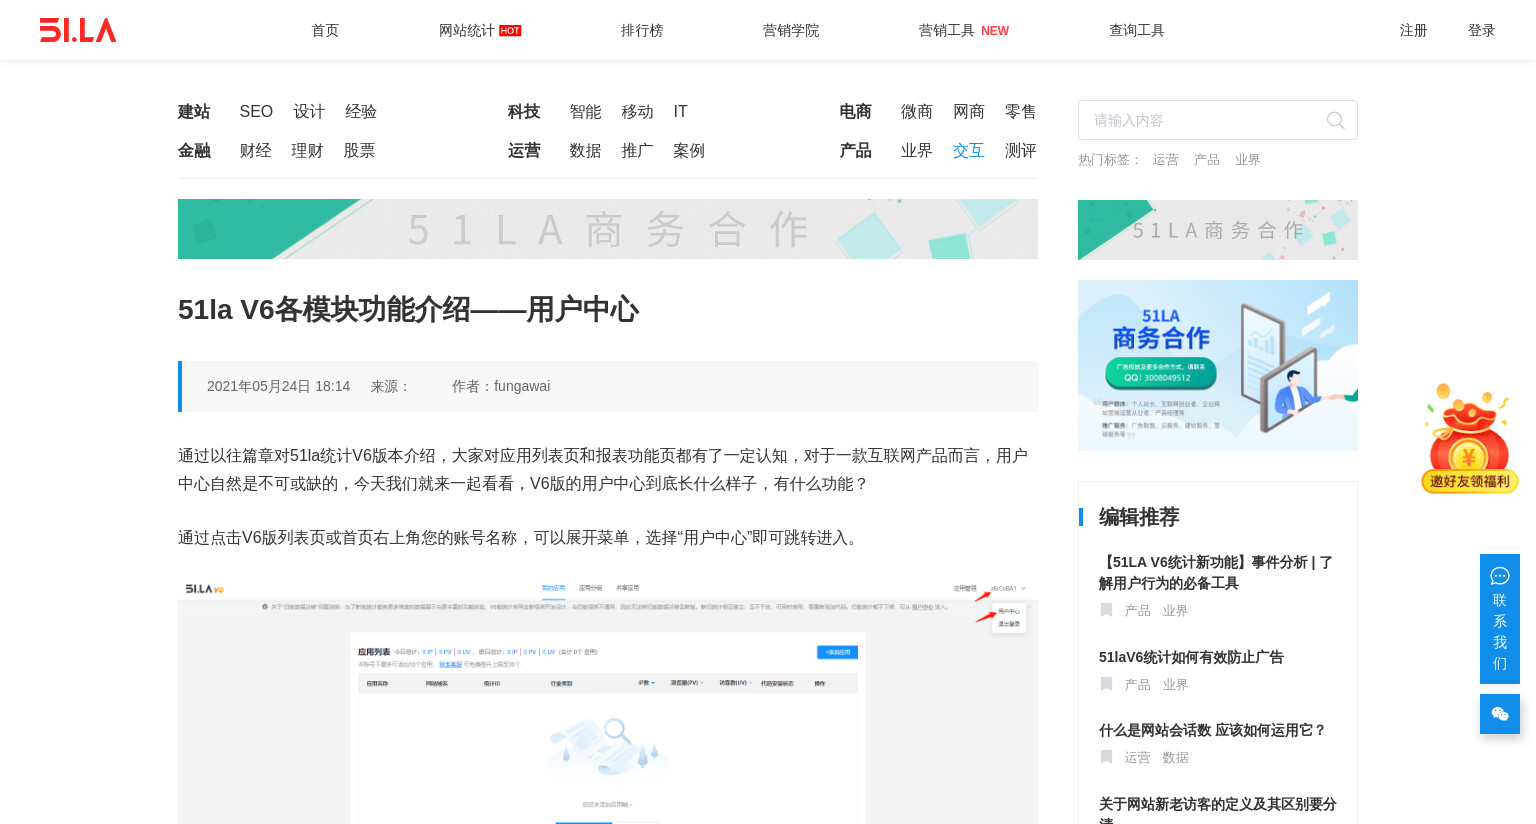The height and width of the screenshot is (824, 1536).
Task: Select the 经验 subcategory
Action: coord(361,111)
